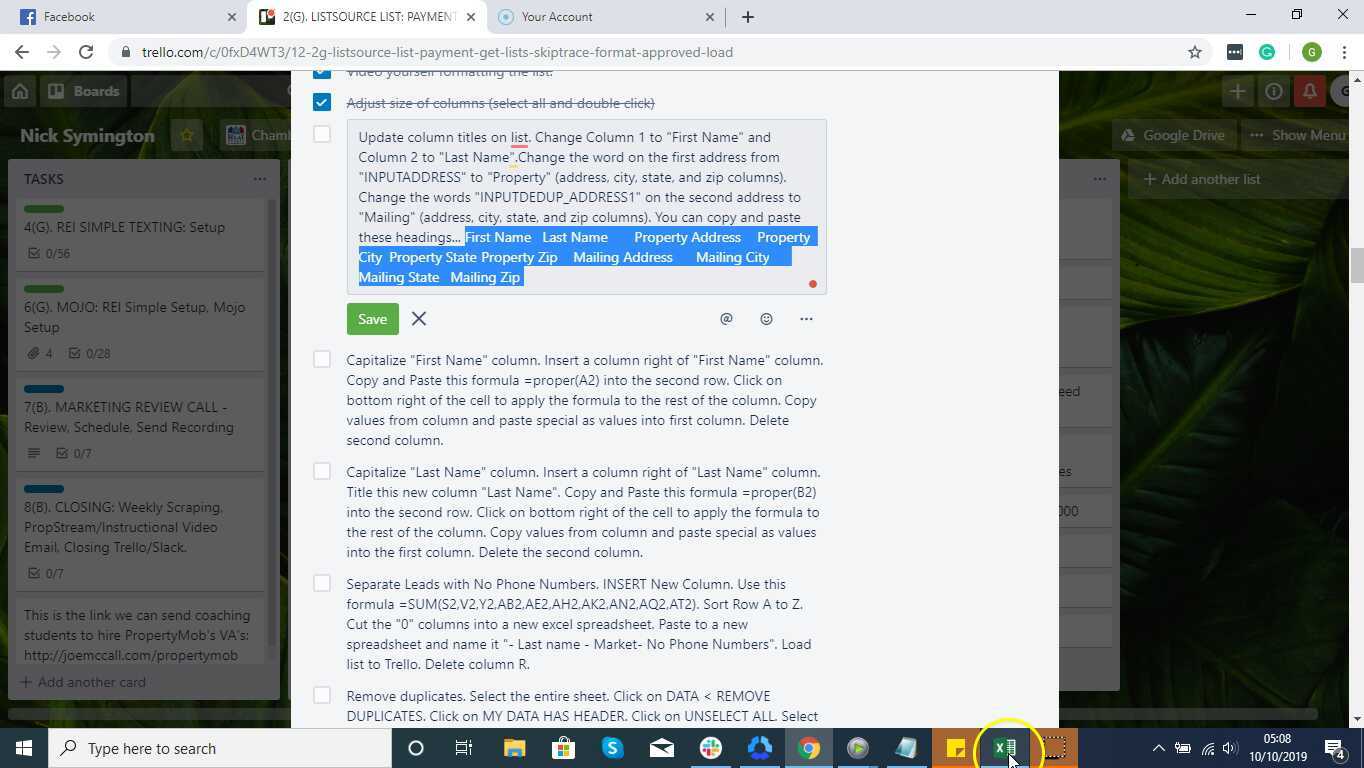This screenshot has width=1364, height=768.
Task: Open the TASKS list options menu
Action: [x=259, y=179]
